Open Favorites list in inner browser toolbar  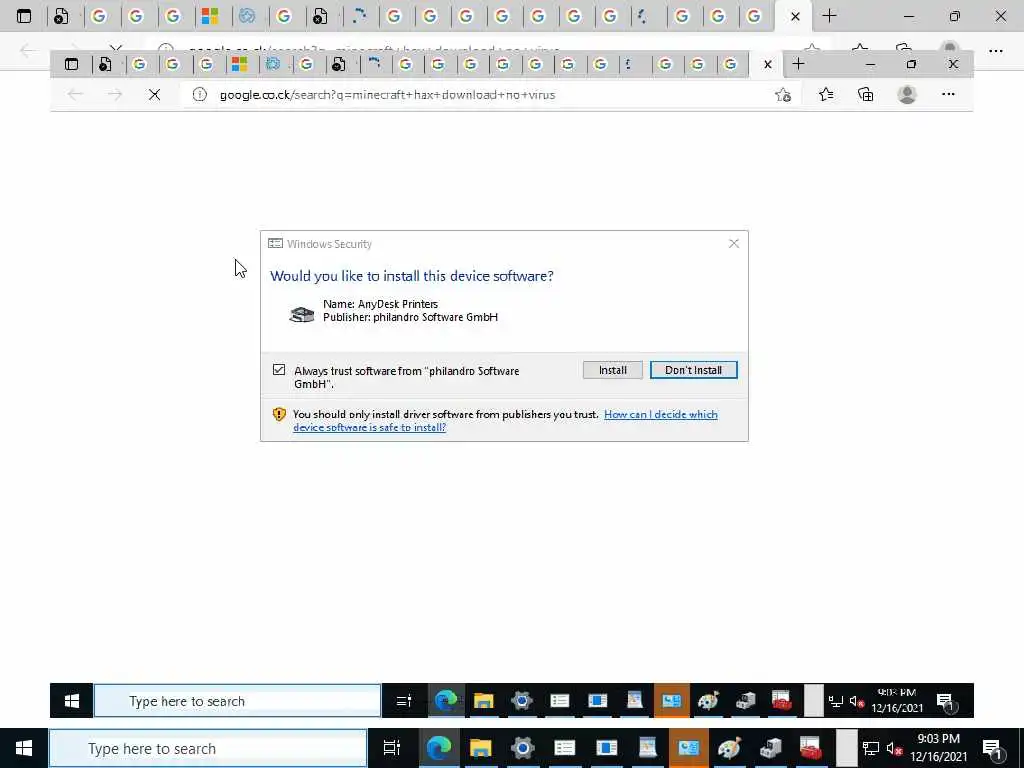[825, 95]
